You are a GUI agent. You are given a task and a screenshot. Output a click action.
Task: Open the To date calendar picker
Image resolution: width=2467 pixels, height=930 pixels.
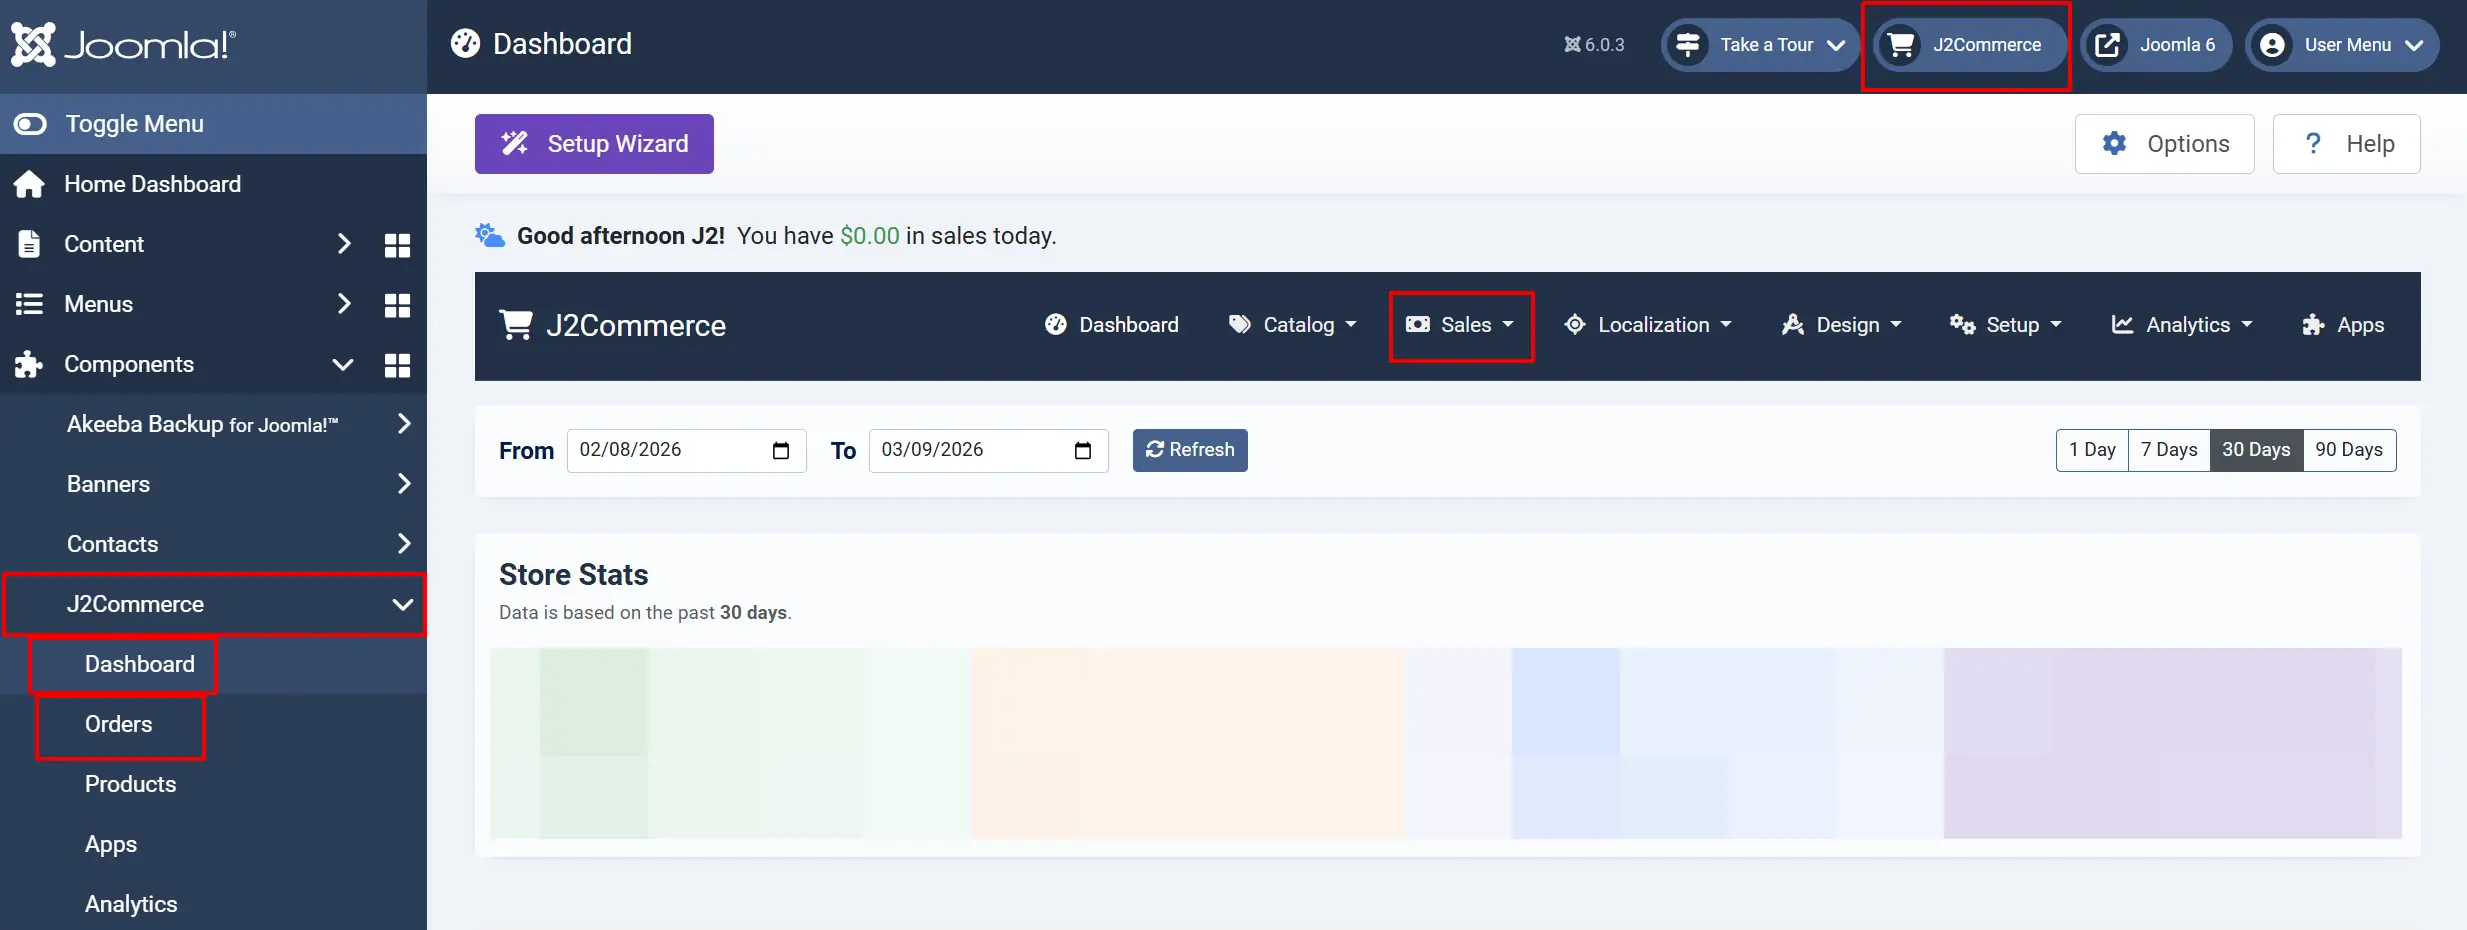coord(1083,451)
